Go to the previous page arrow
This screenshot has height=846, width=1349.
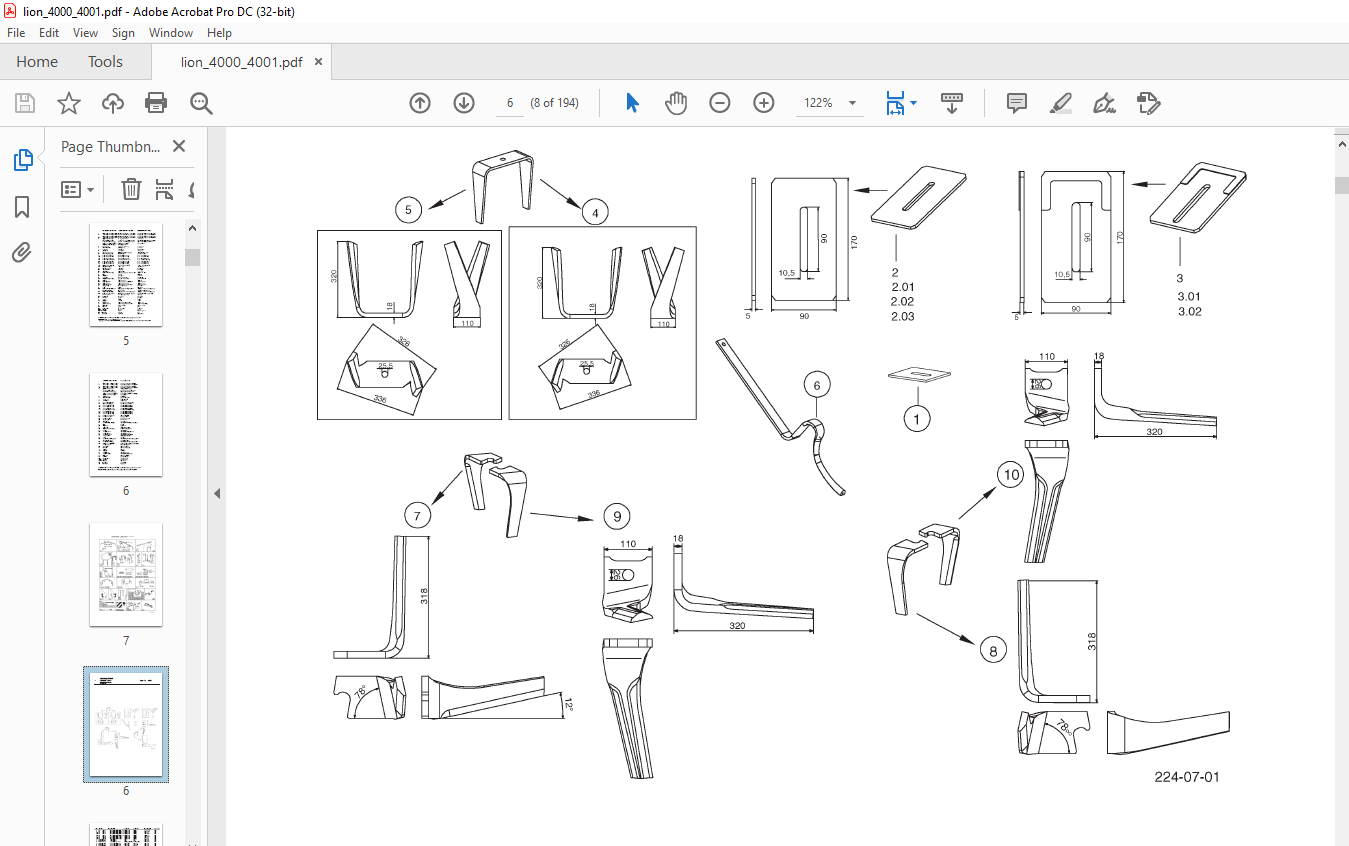pyautogui.click(x=420, y=103)
